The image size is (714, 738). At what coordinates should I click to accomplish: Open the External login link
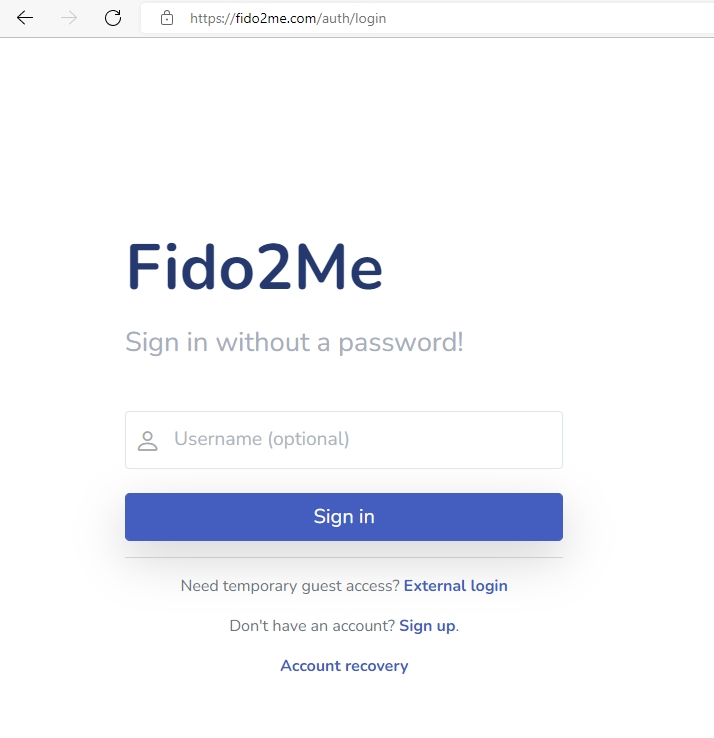tap(455, 586)
